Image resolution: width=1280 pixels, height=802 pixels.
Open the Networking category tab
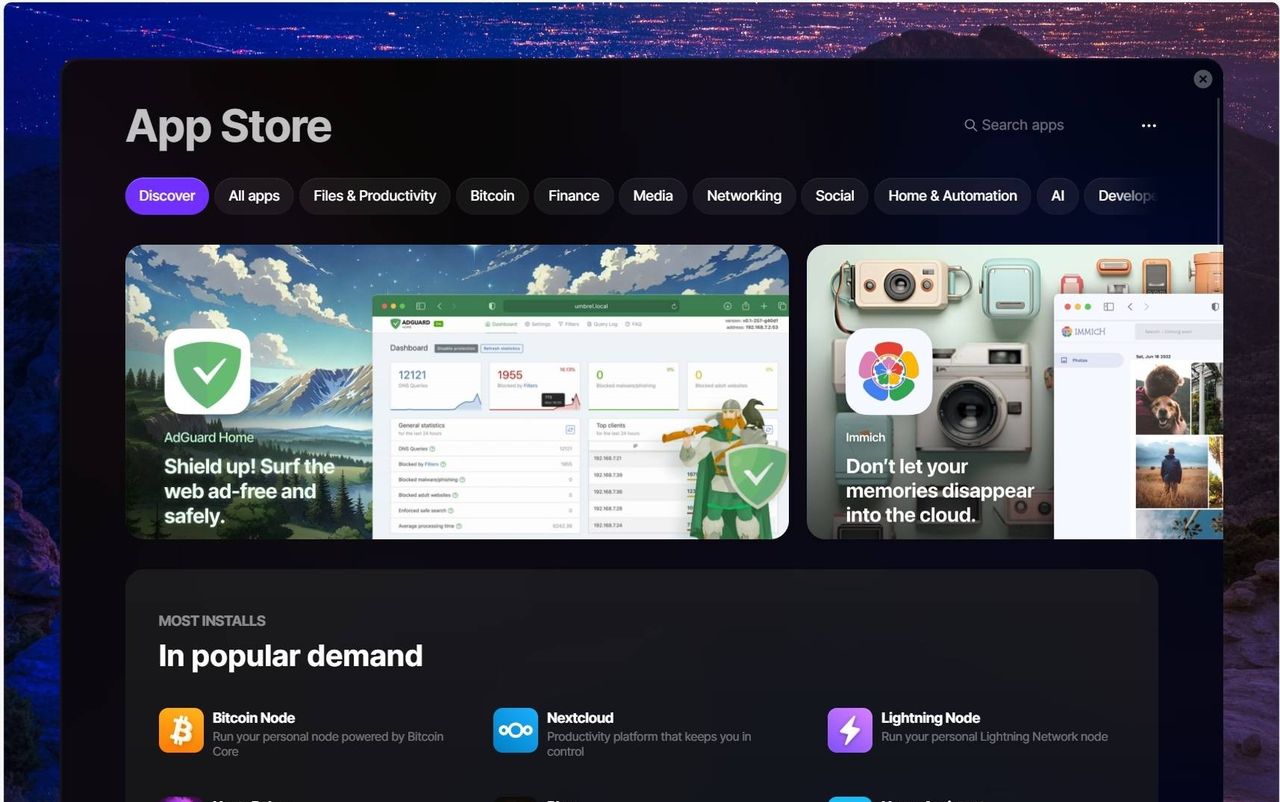click(x=744, y=196)
